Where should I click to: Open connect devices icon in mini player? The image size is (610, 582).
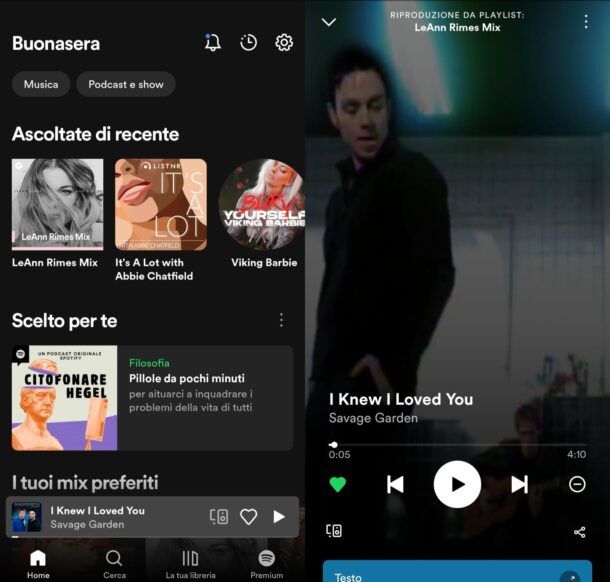click(219, 517)
